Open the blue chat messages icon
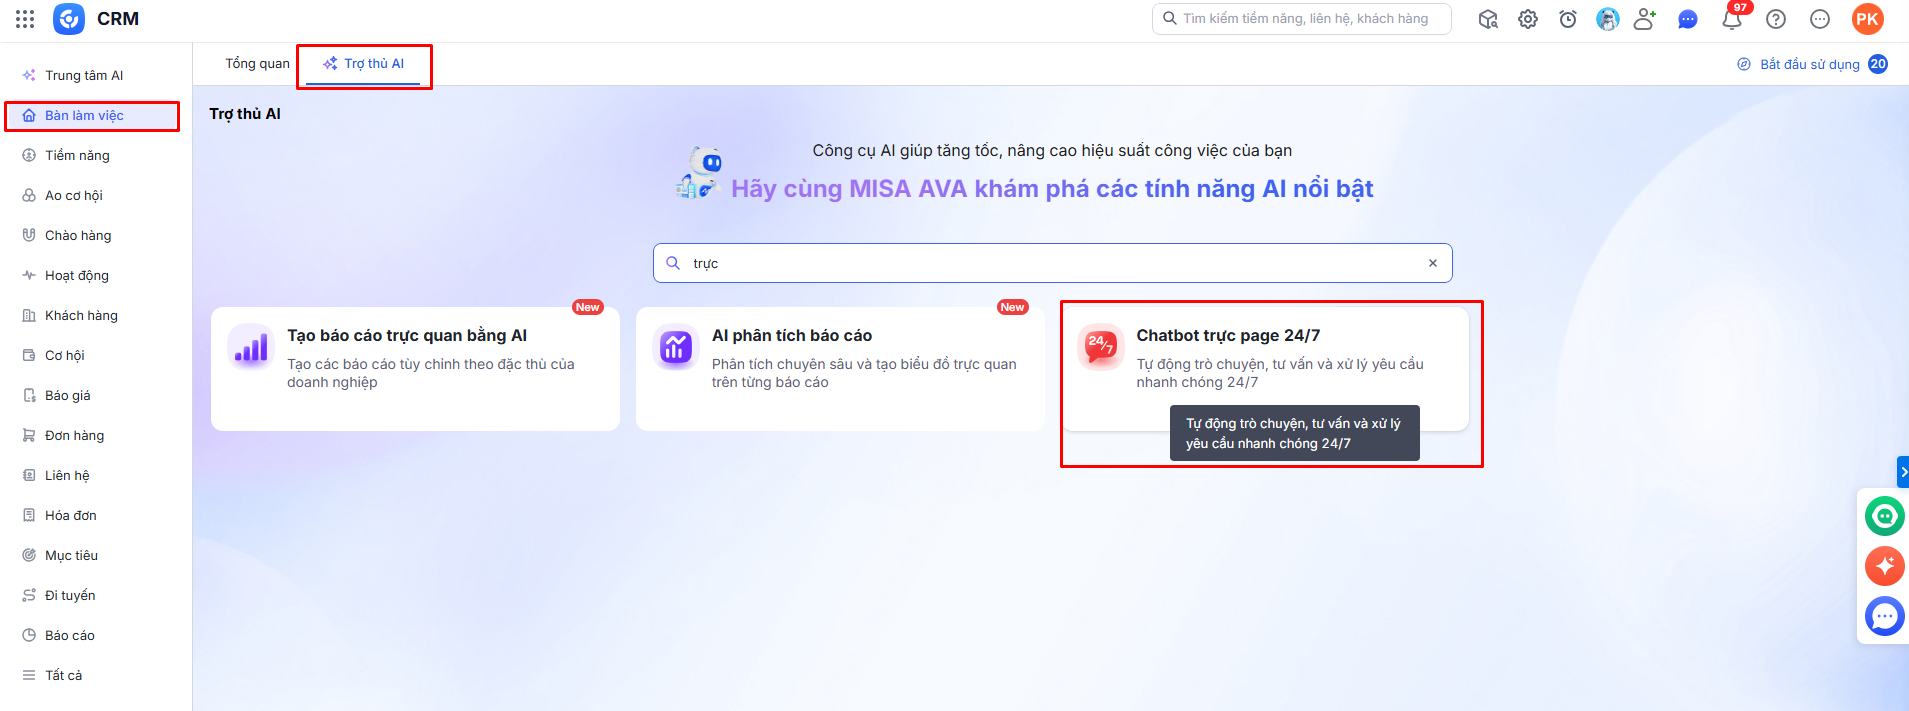Viewport: 1909px width, 711px height. pyautogui.click(x=1688, y=19)
